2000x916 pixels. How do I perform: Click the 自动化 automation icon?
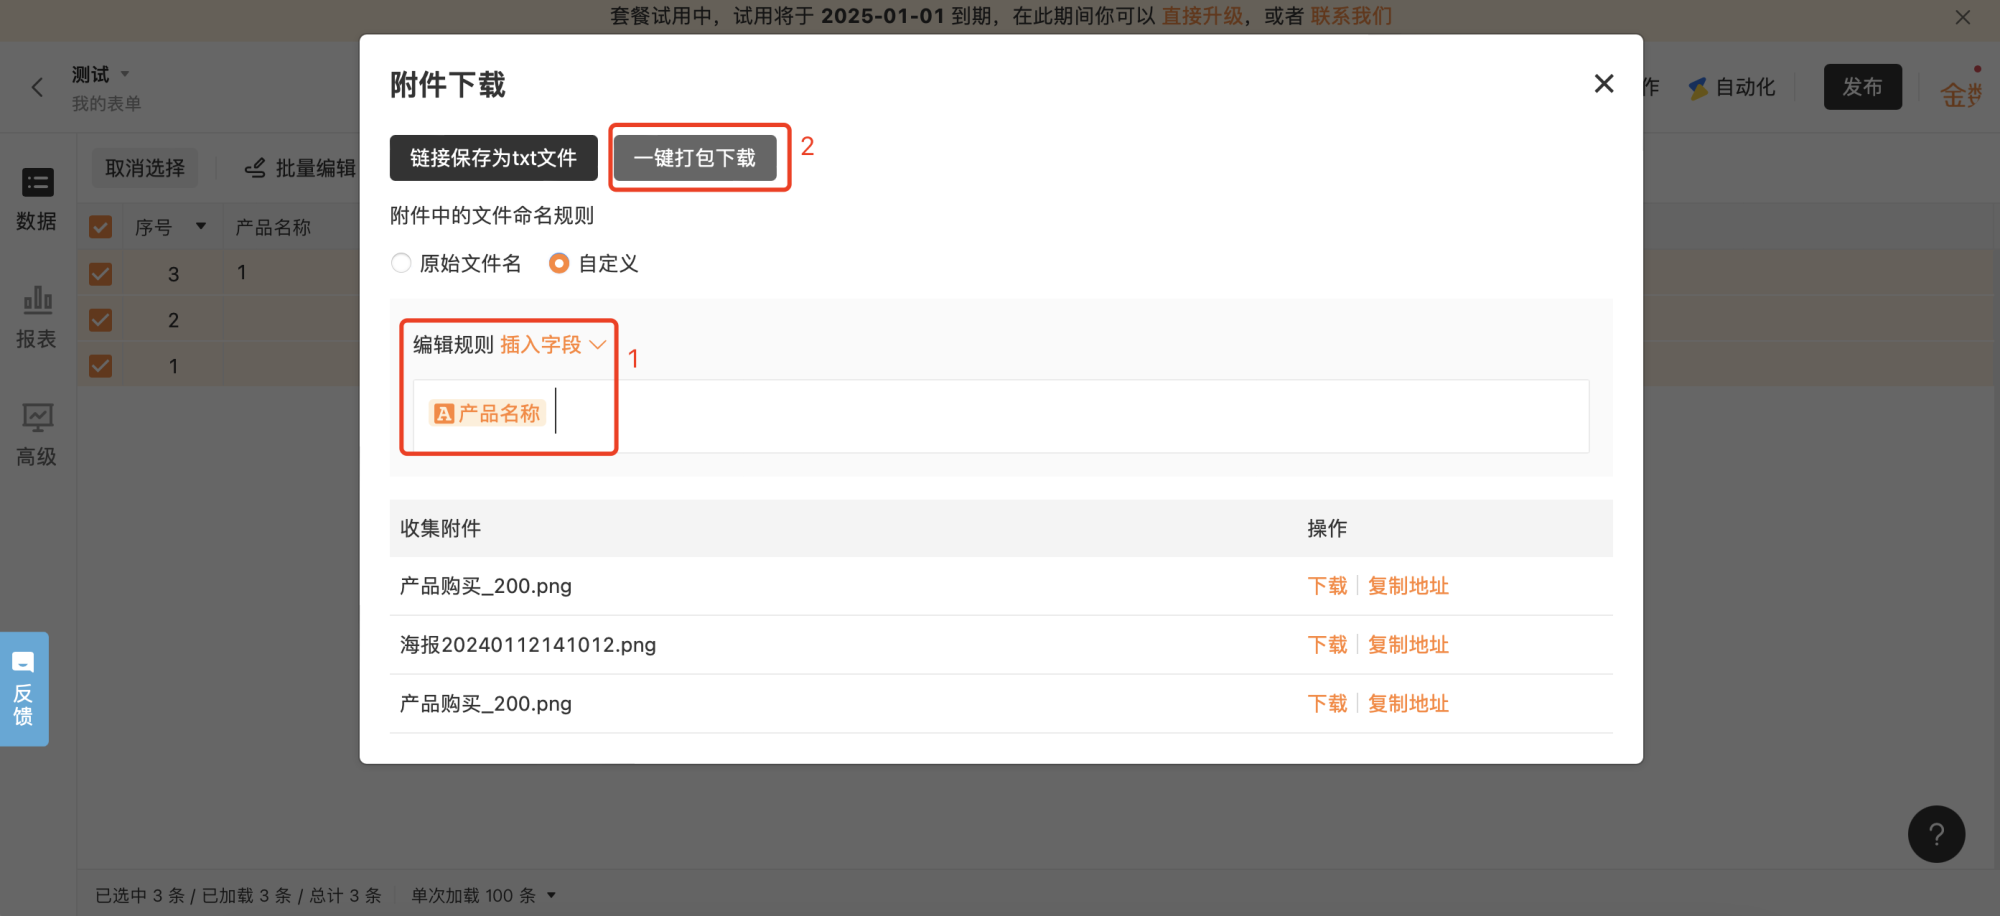click(x=1698, y=88)
